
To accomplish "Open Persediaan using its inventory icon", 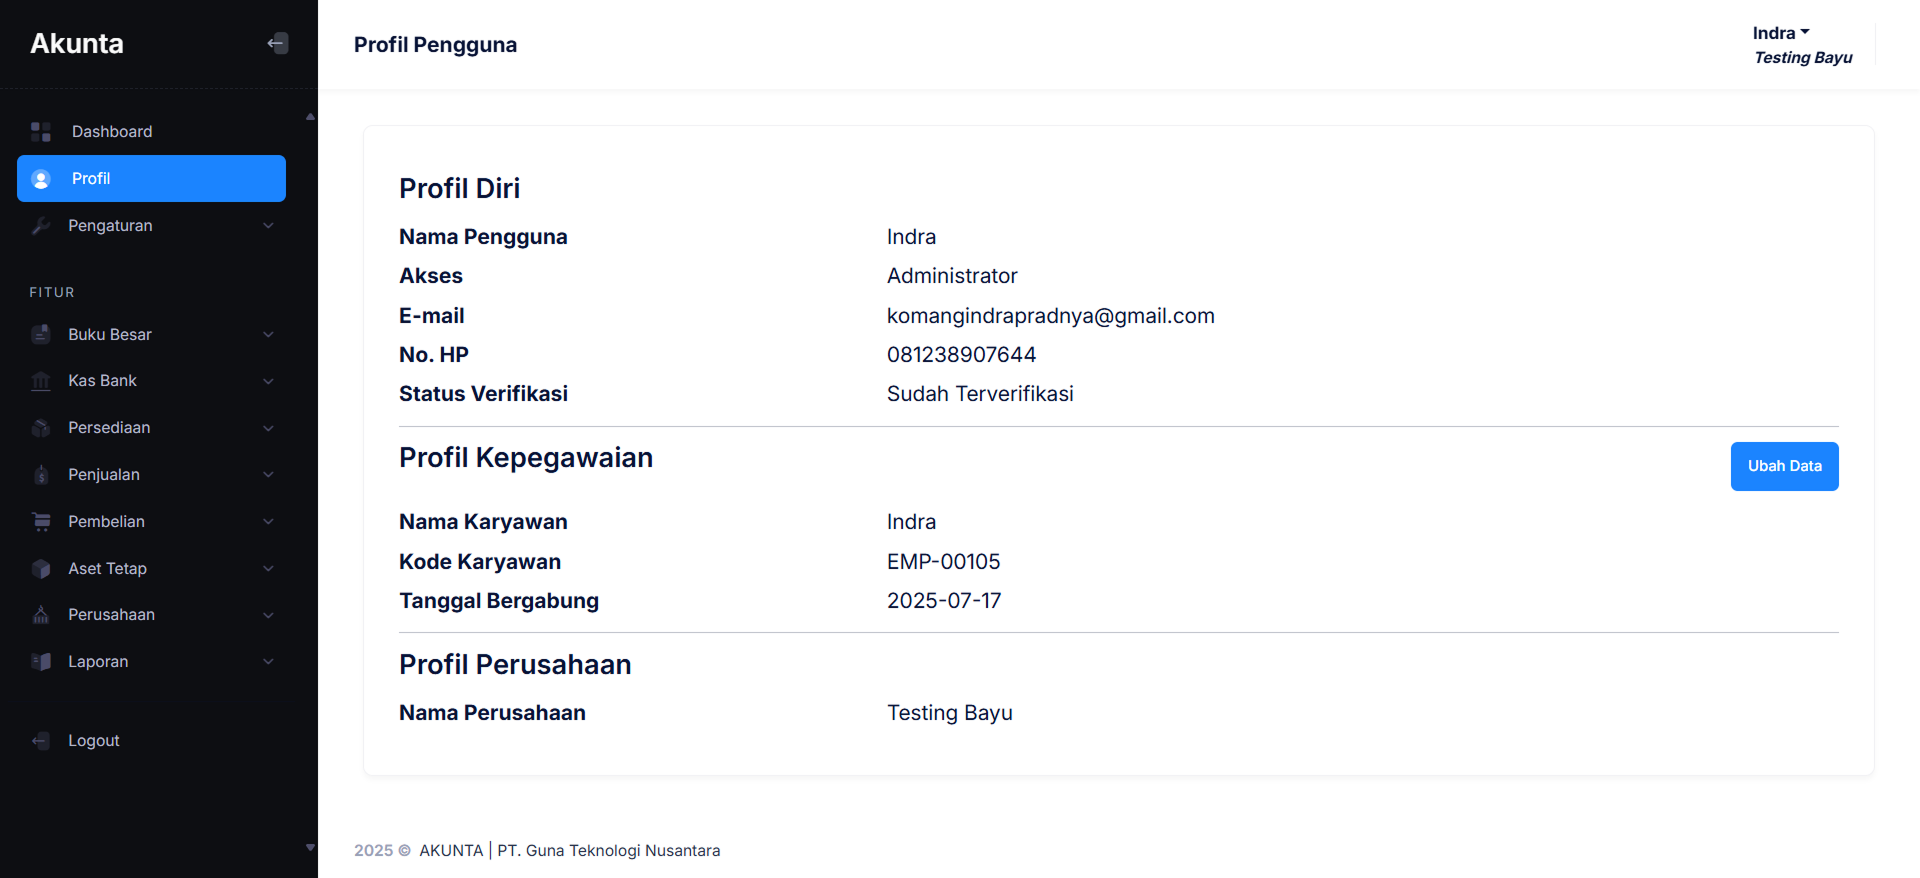I will point(40,427).
